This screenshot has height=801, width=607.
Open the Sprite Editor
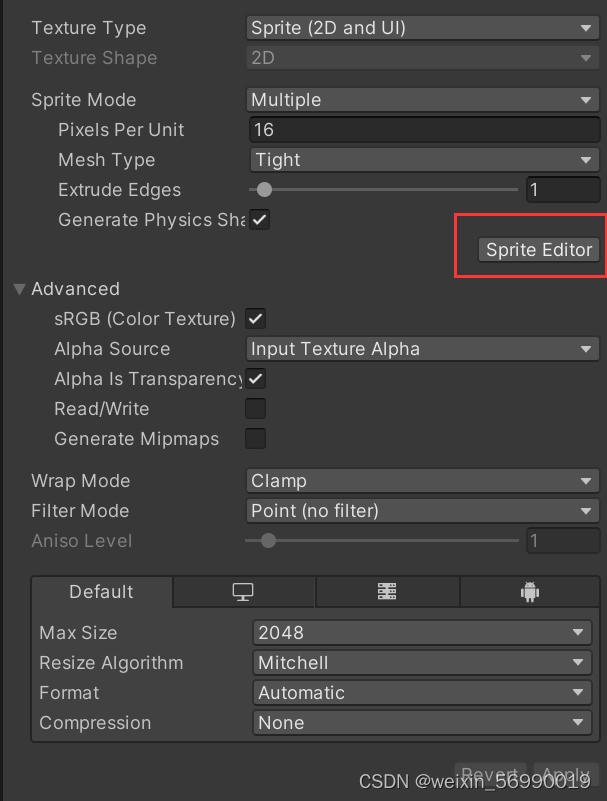pyautogui.click(x=539, y=250)
